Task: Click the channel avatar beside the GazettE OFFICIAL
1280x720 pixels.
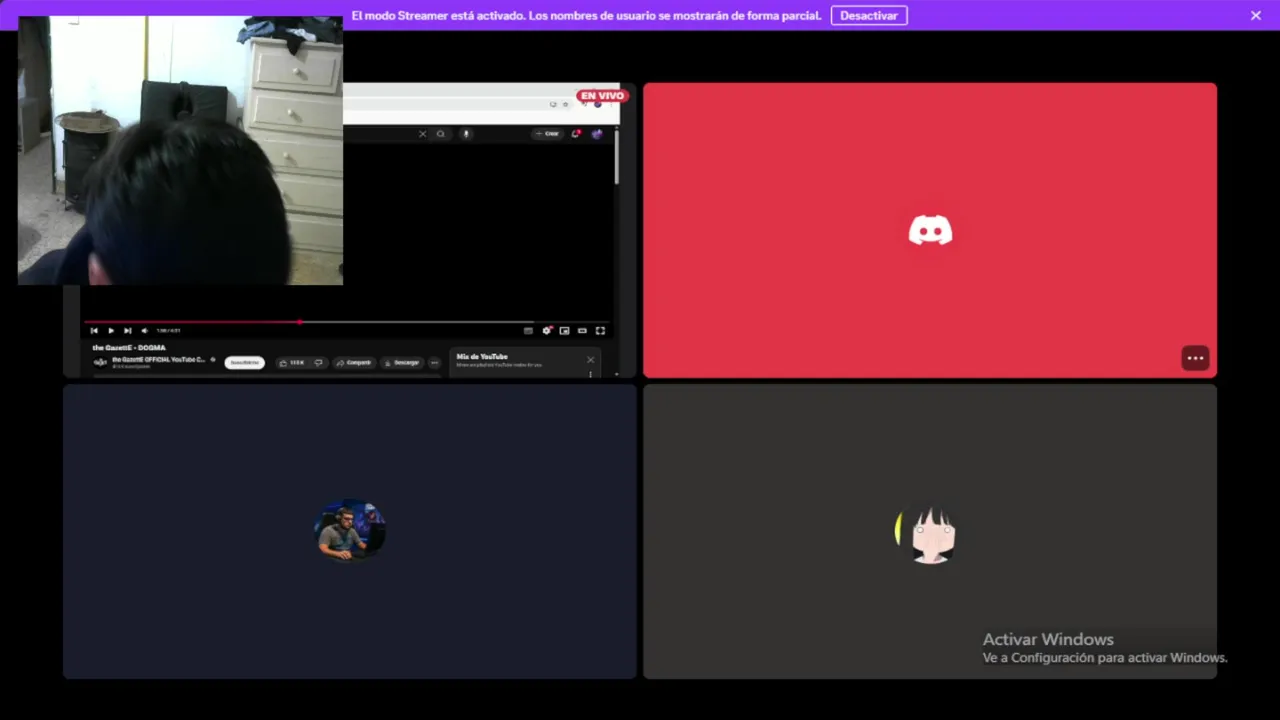Action: (x=100, y=362)
